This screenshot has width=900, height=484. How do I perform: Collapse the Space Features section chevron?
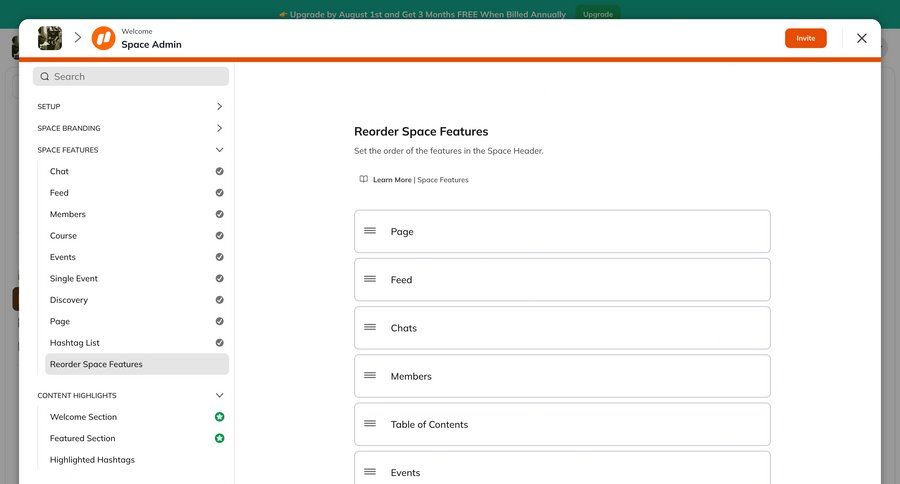[219, 150]
